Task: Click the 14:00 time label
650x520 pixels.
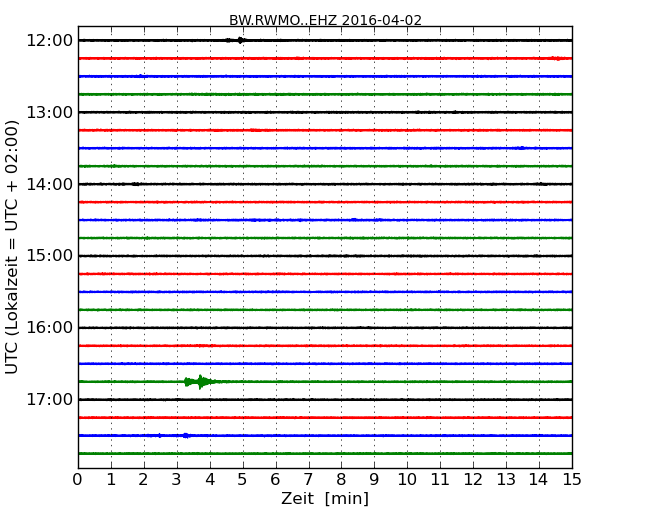Action: click(x=50, y=184)
